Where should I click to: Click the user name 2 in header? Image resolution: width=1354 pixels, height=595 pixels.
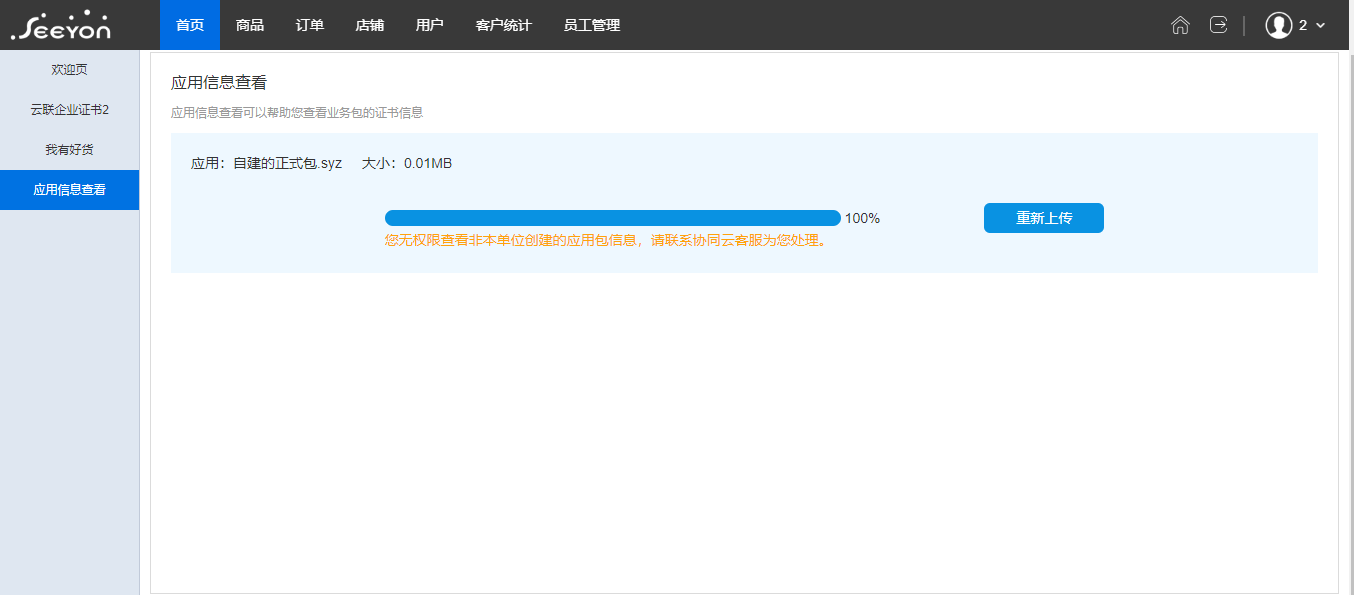pos(1303,26)
